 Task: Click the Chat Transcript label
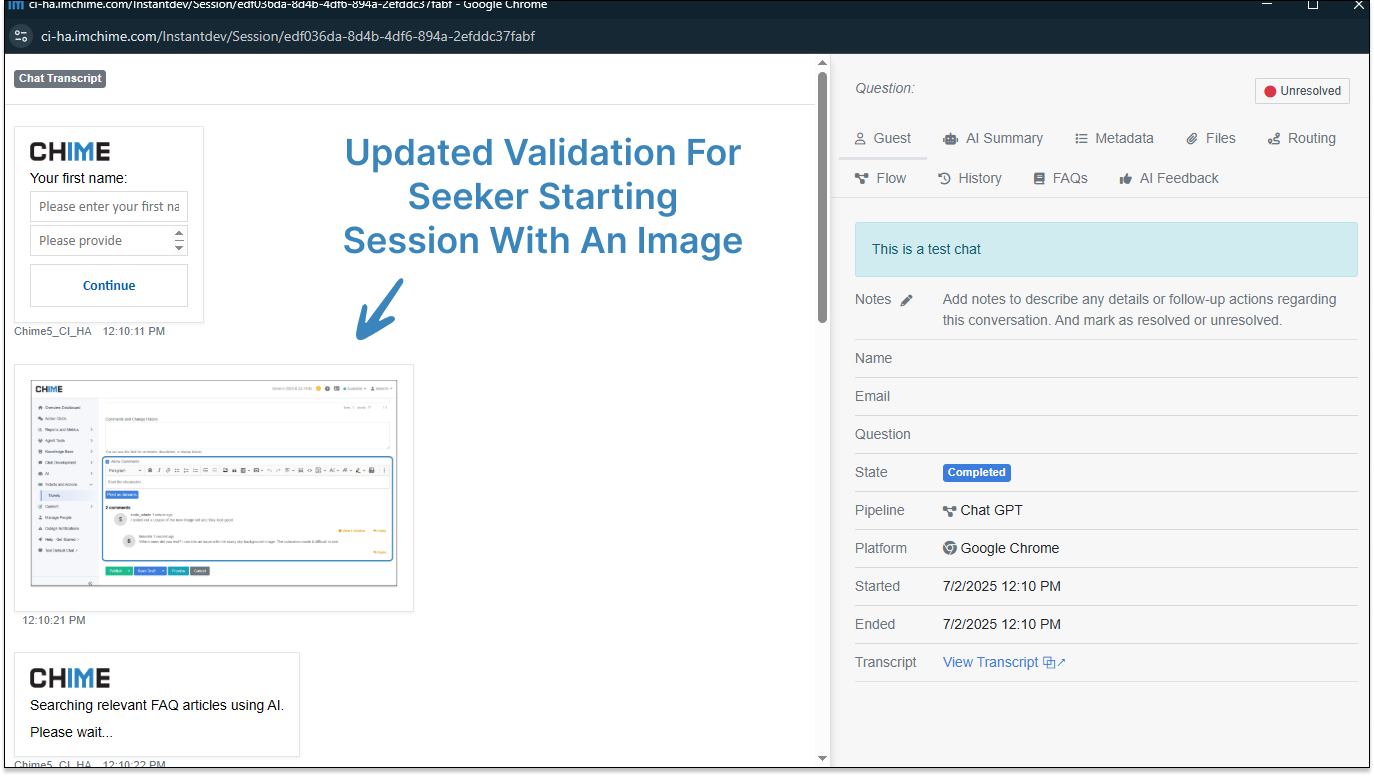click(60, 78)
